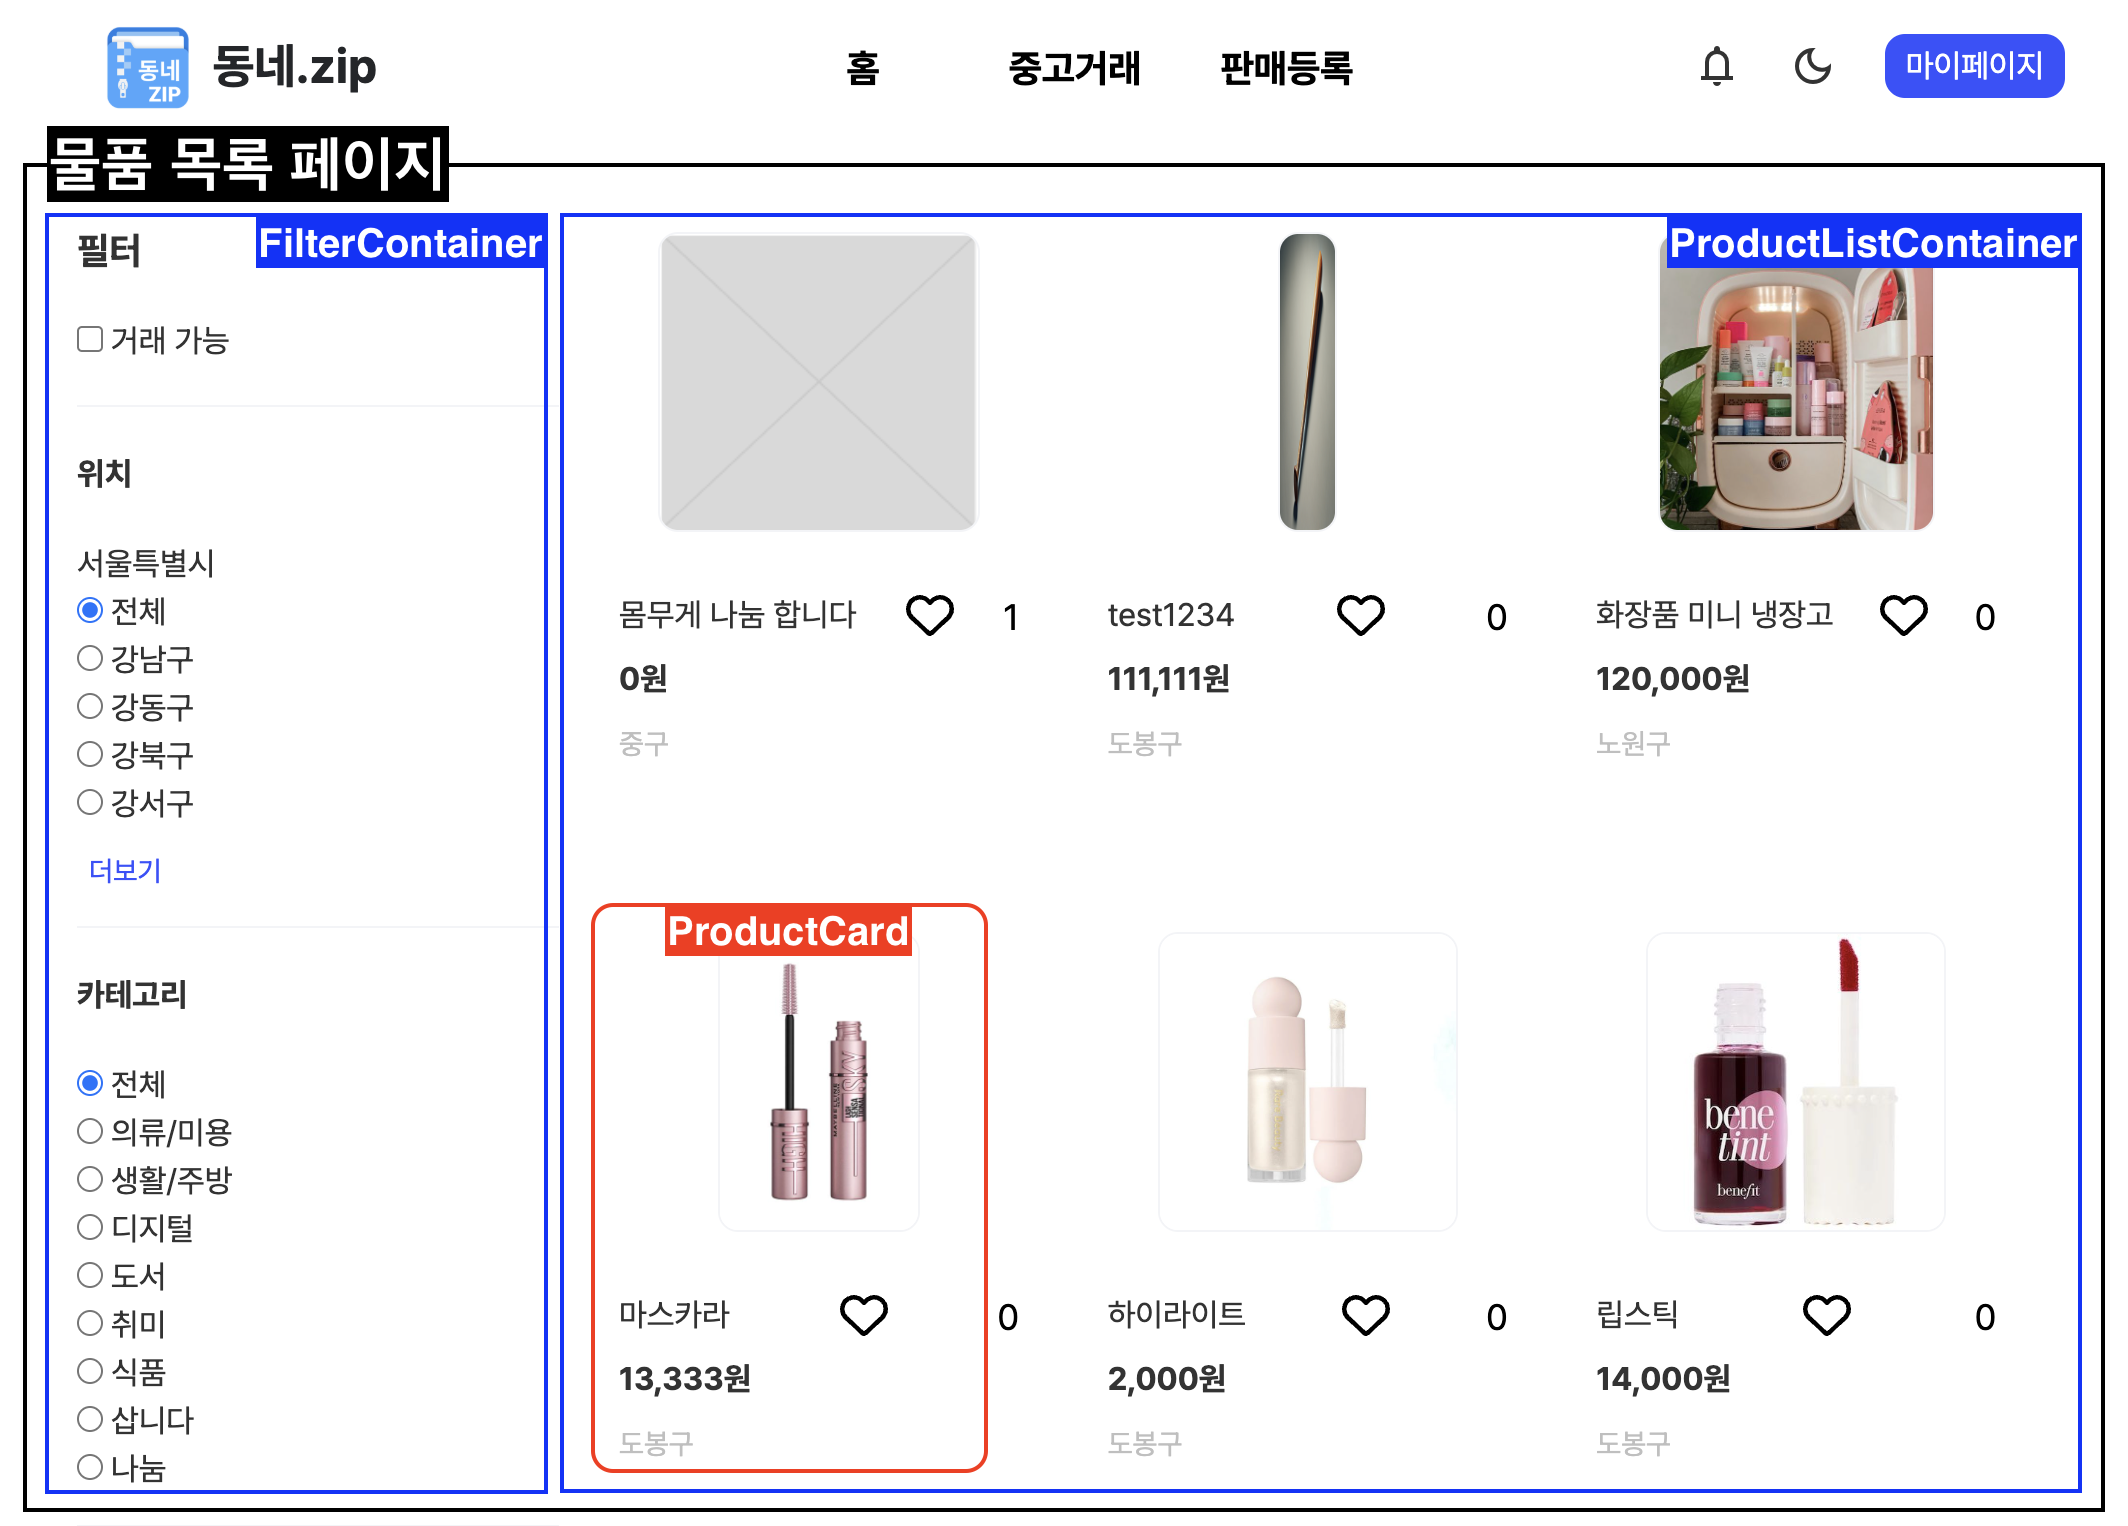This screenshot has height=1526, width=2128.
Task: Enable the 거래 가능 checkbox
Action: pos(90,340)
